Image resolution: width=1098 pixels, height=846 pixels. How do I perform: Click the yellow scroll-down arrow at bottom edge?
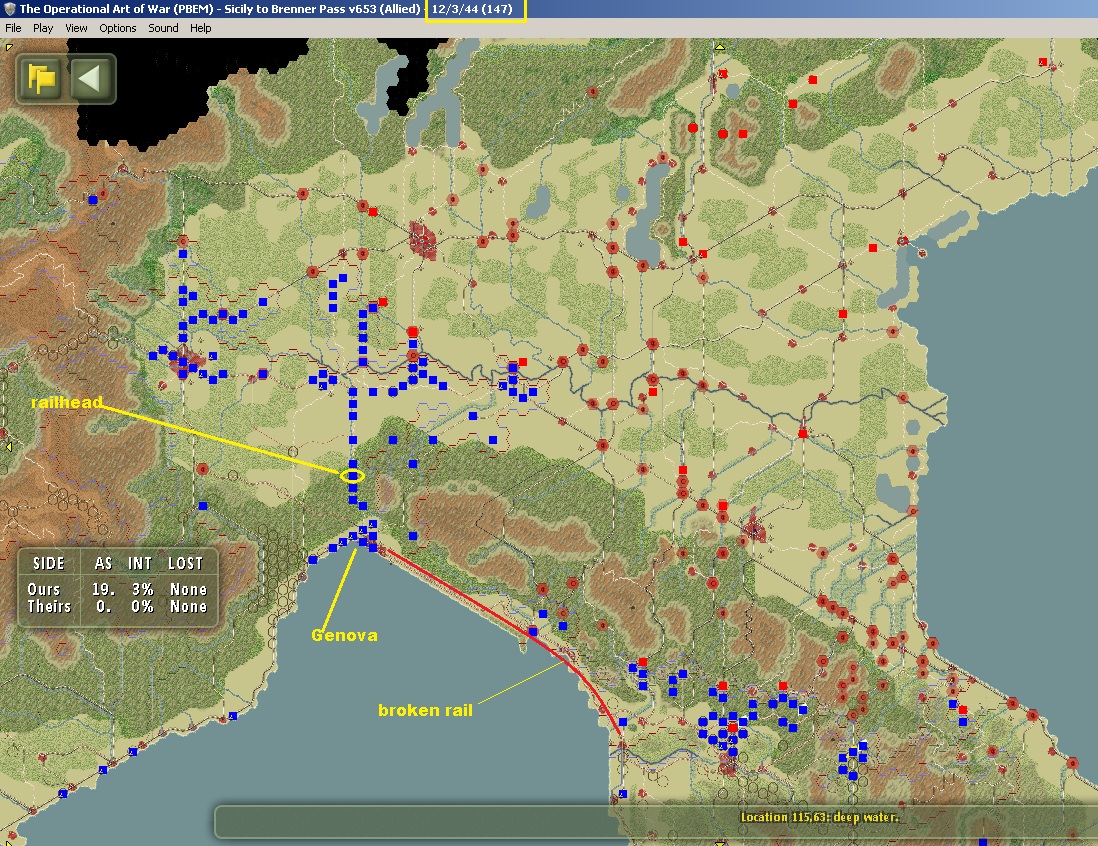(x=719, y=842)
